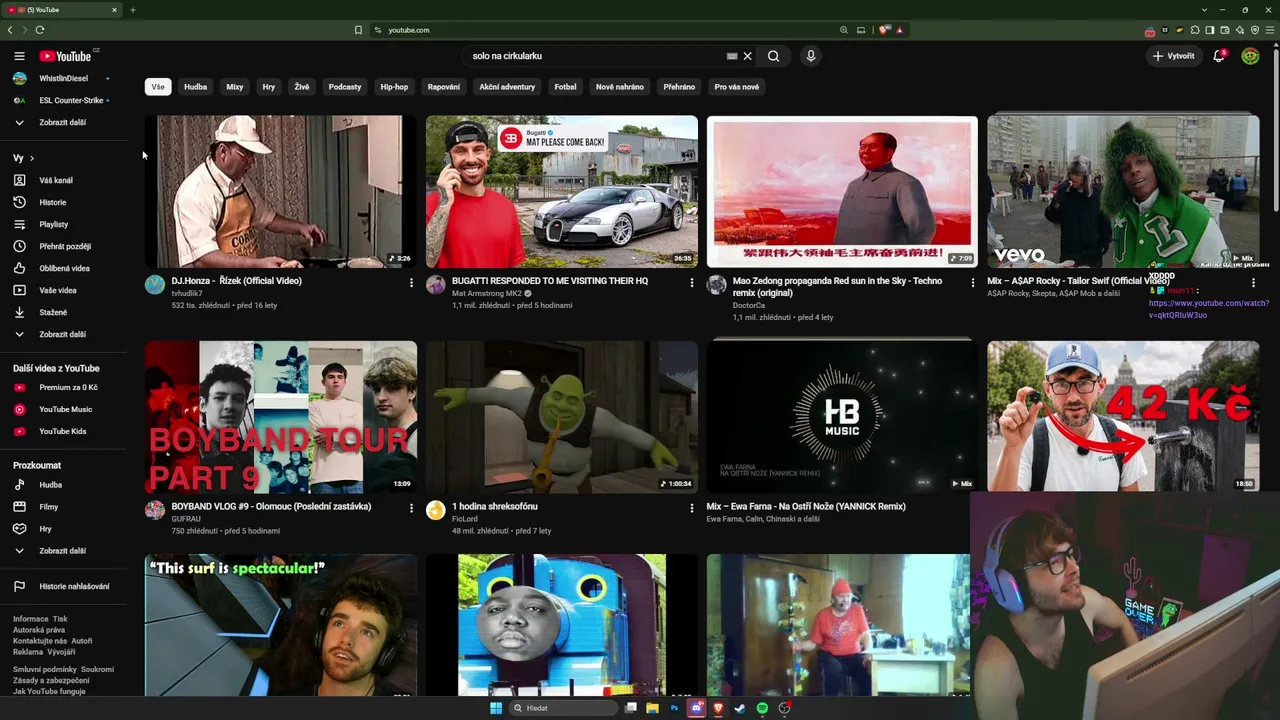1280x720 pixels.
Task: Expand Prozkoumat section's Zobrazit další
Action: pyautogui.click(x=65, y=551)
